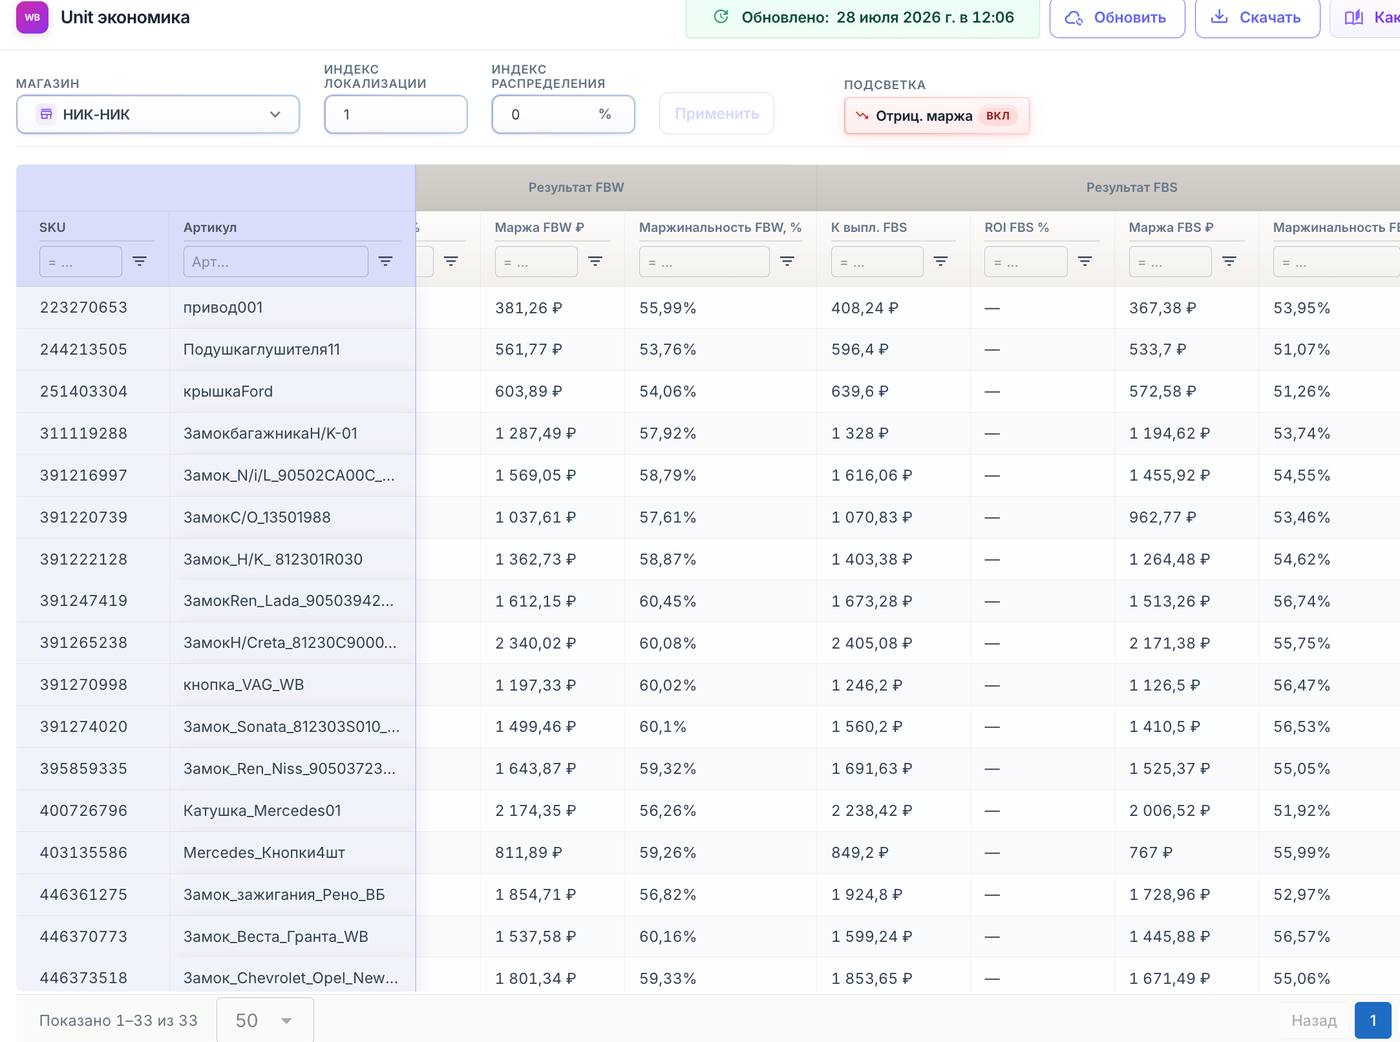Click the Назад pagination button
The image size is (1400, 1042).
coord(1314,1020)
